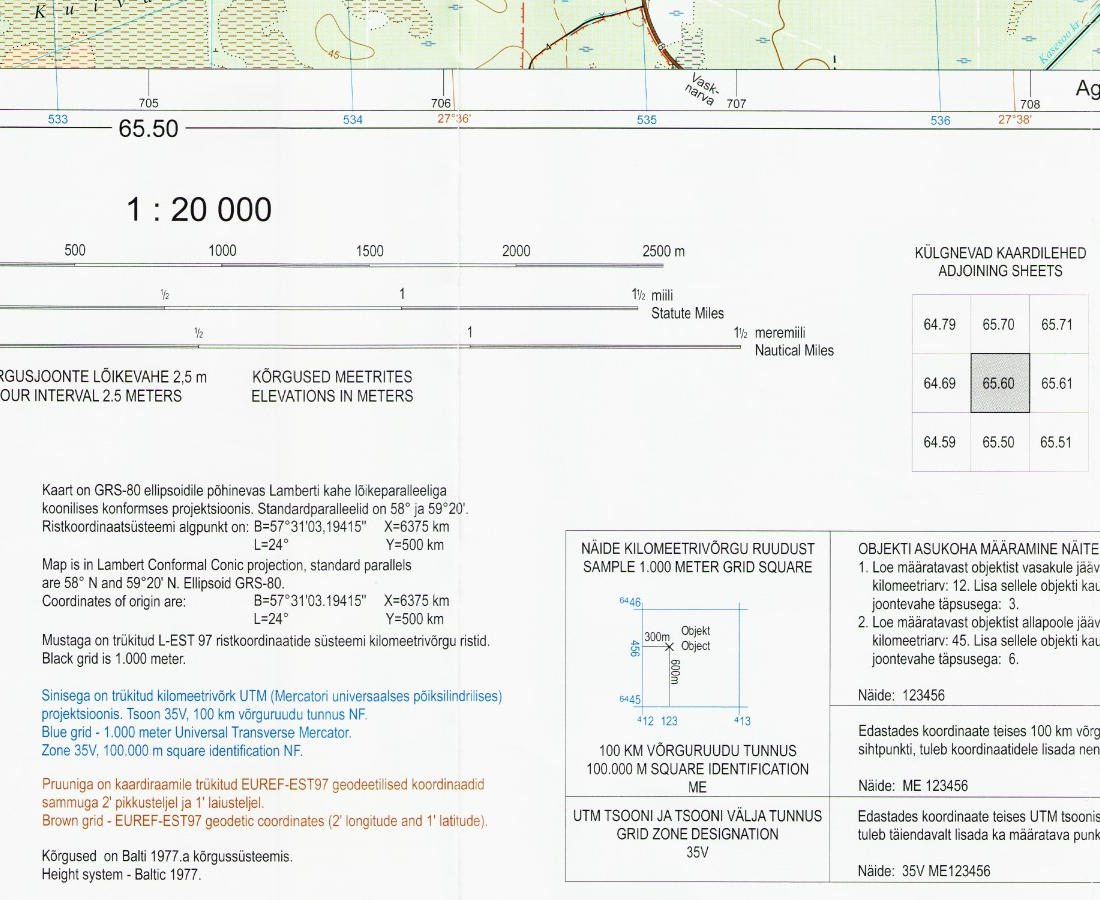Click "Height system - Baltic 1977." line
Image resolution: width=1100 pixels, height=900 pixels.
tap(121, 875)
